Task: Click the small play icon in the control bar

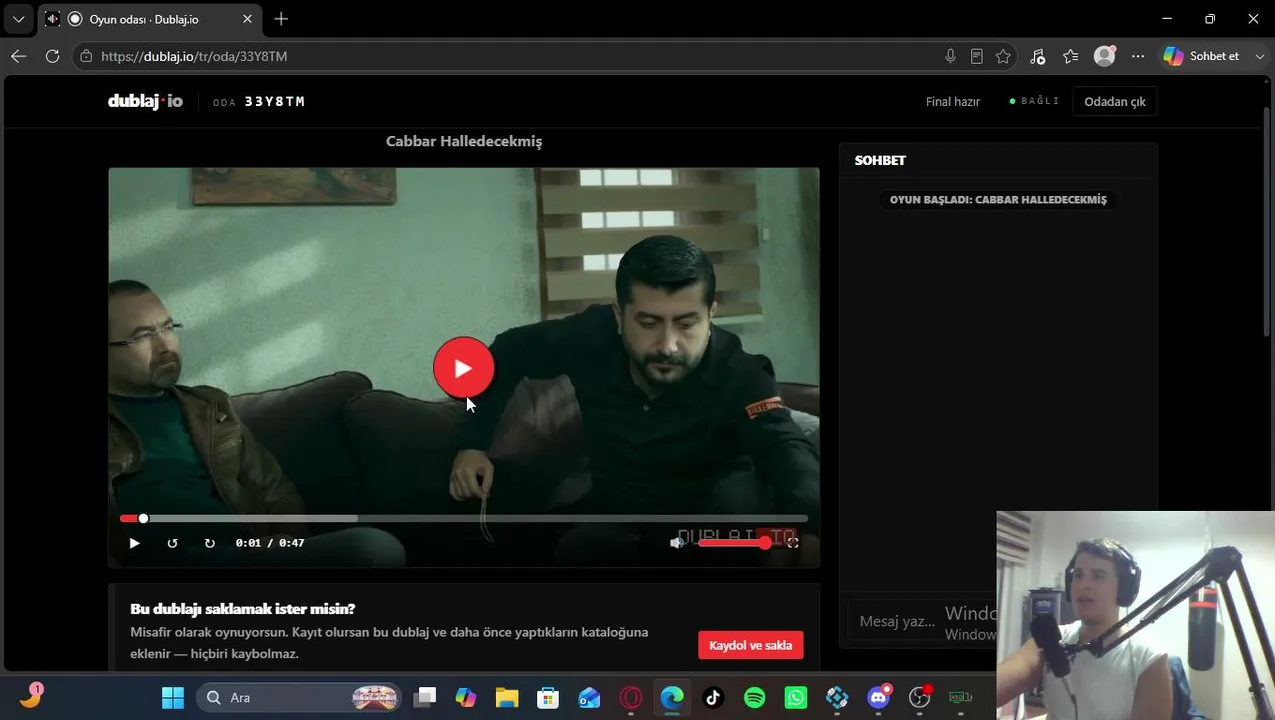Action: coord(134,543)
